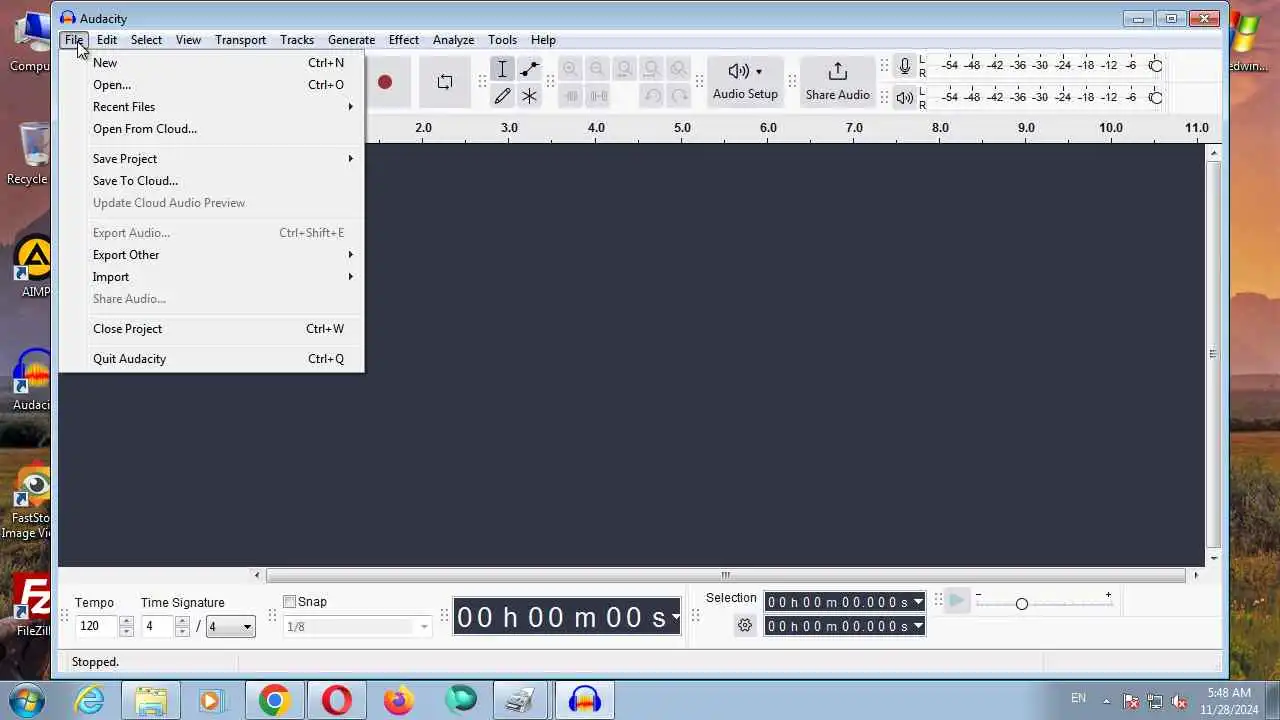Screen dimensions: 1280x720
Task: Click the time signature numerator field
Action: (158, 626)
